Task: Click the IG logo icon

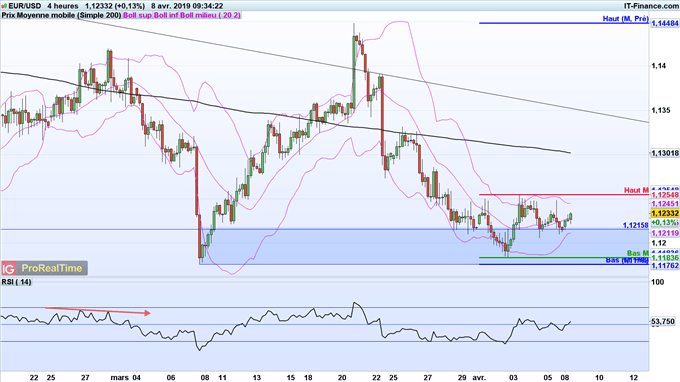Action: click(9, 268)
